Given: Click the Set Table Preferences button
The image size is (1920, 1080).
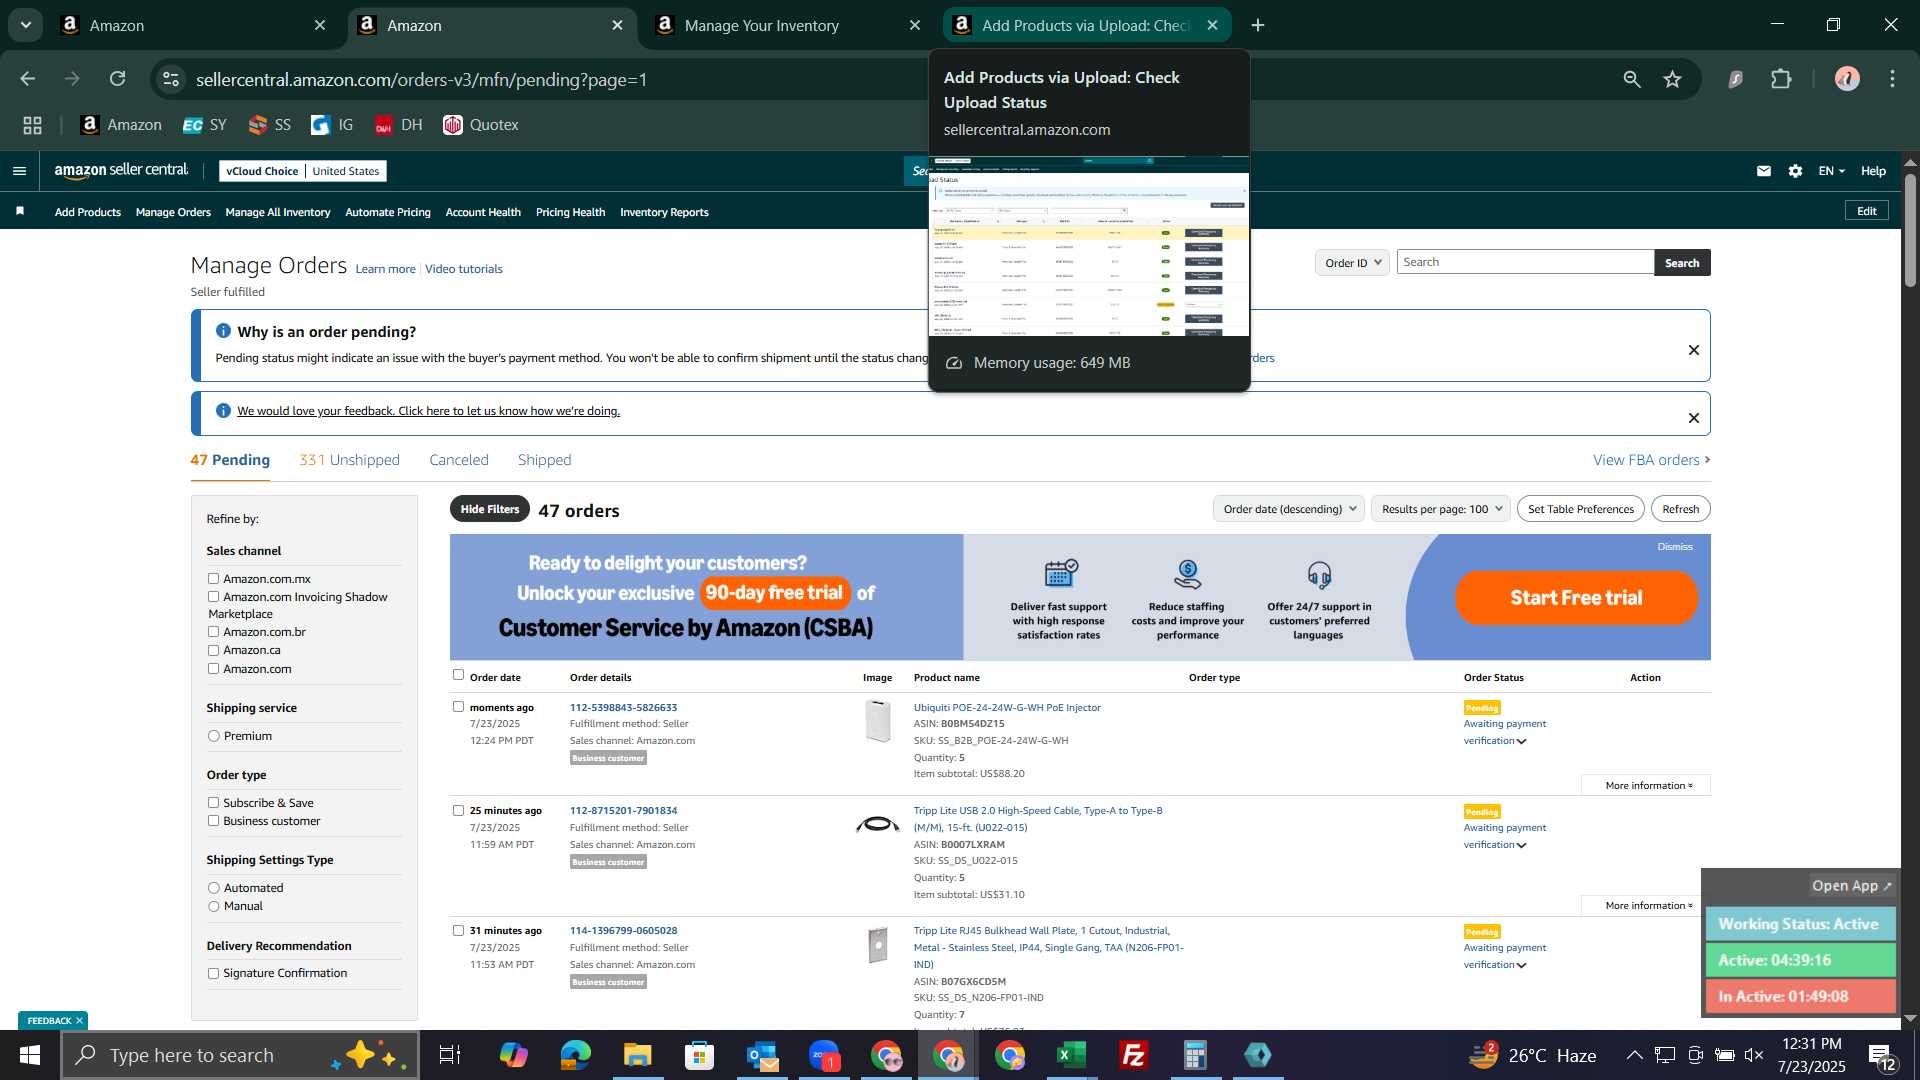Looking at the screenshot, I should 1580,509.
